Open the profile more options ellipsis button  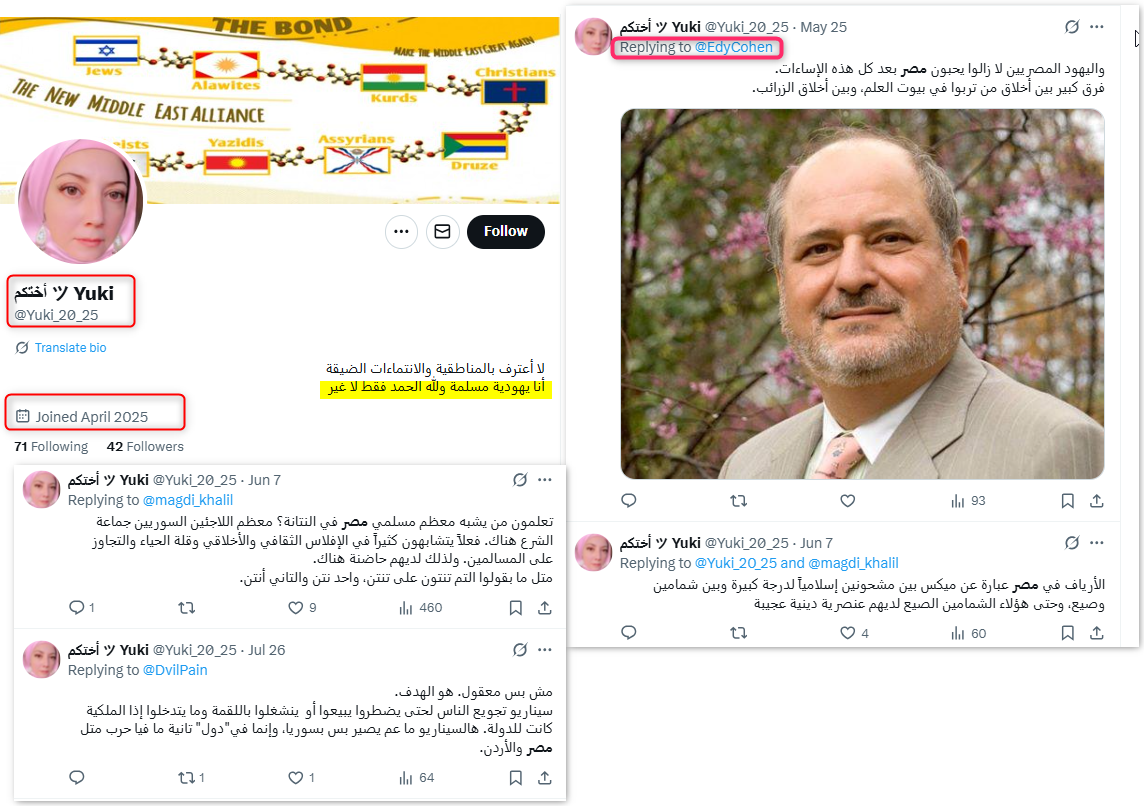[x=401, y=232]
